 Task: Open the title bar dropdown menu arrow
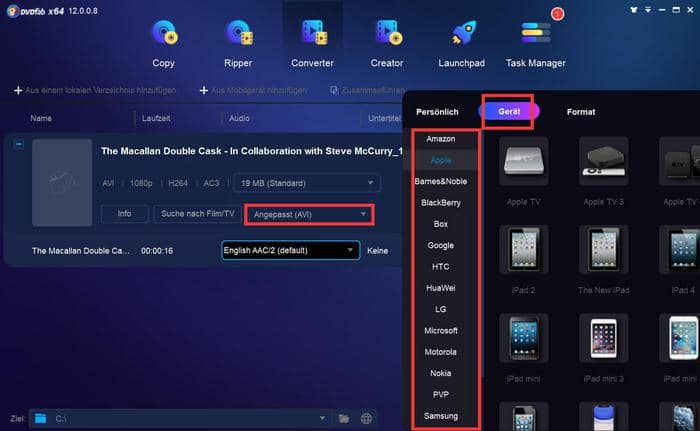(648, 10)
